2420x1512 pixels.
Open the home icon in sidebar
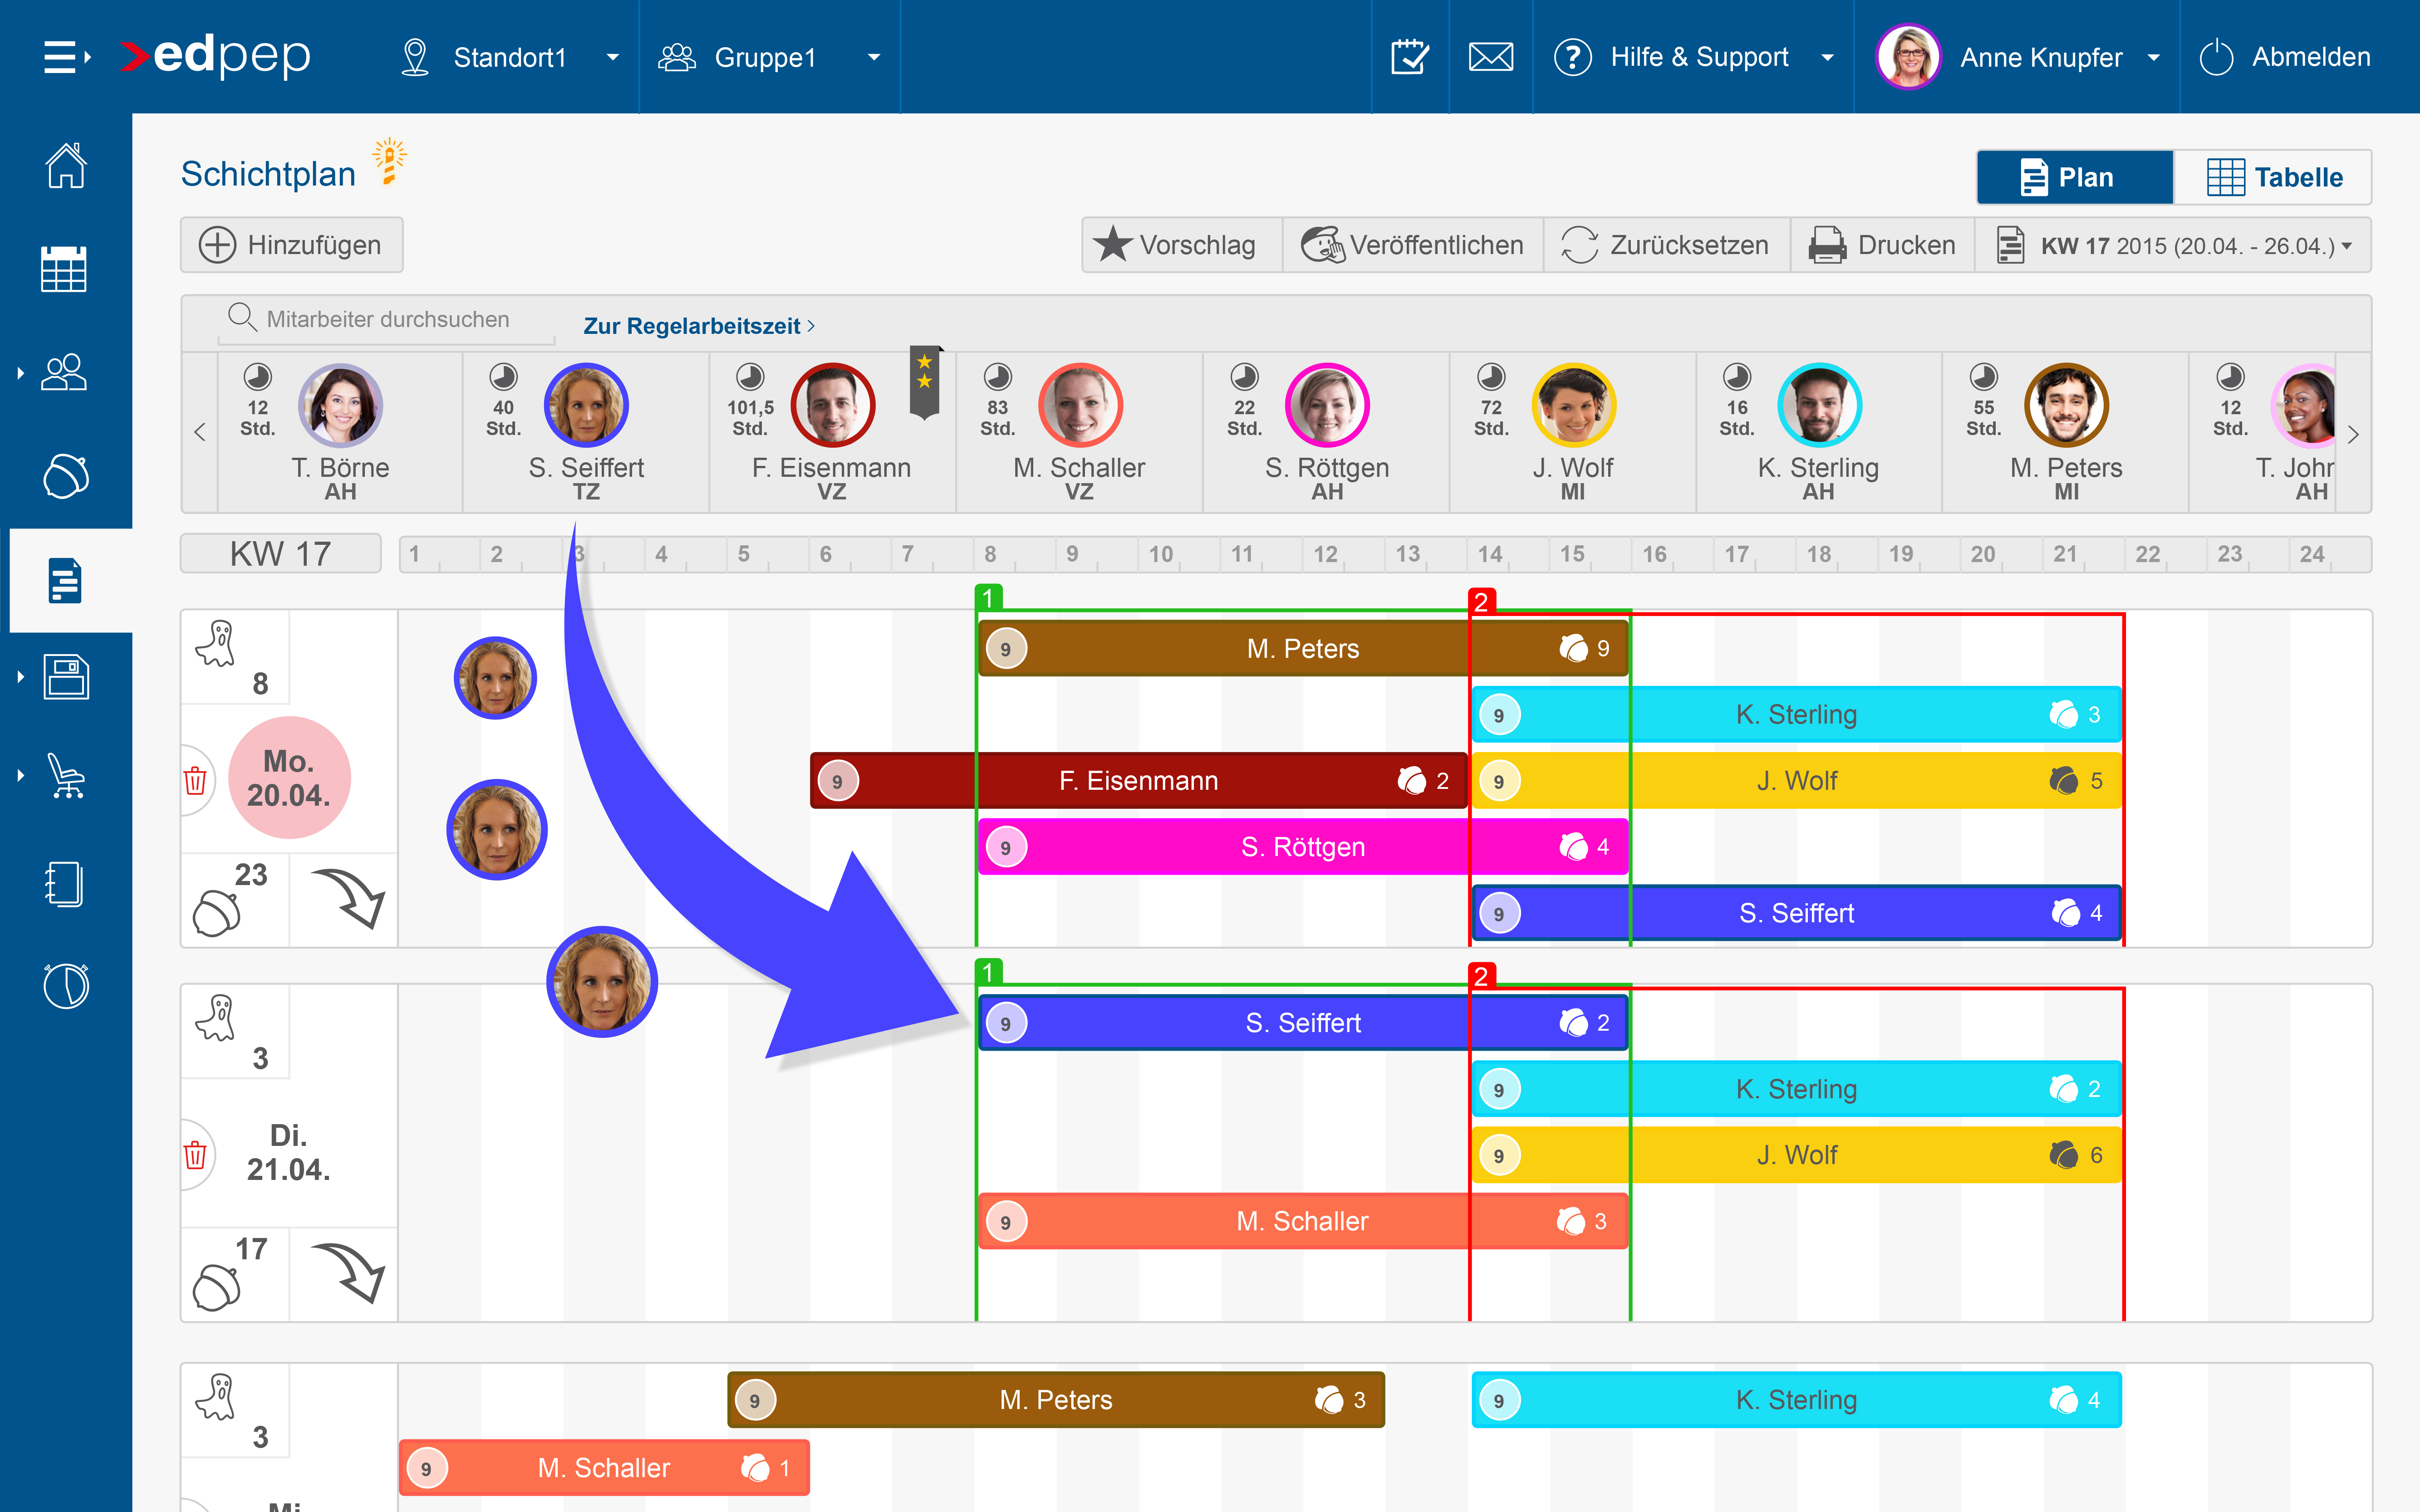click(65, 166)
